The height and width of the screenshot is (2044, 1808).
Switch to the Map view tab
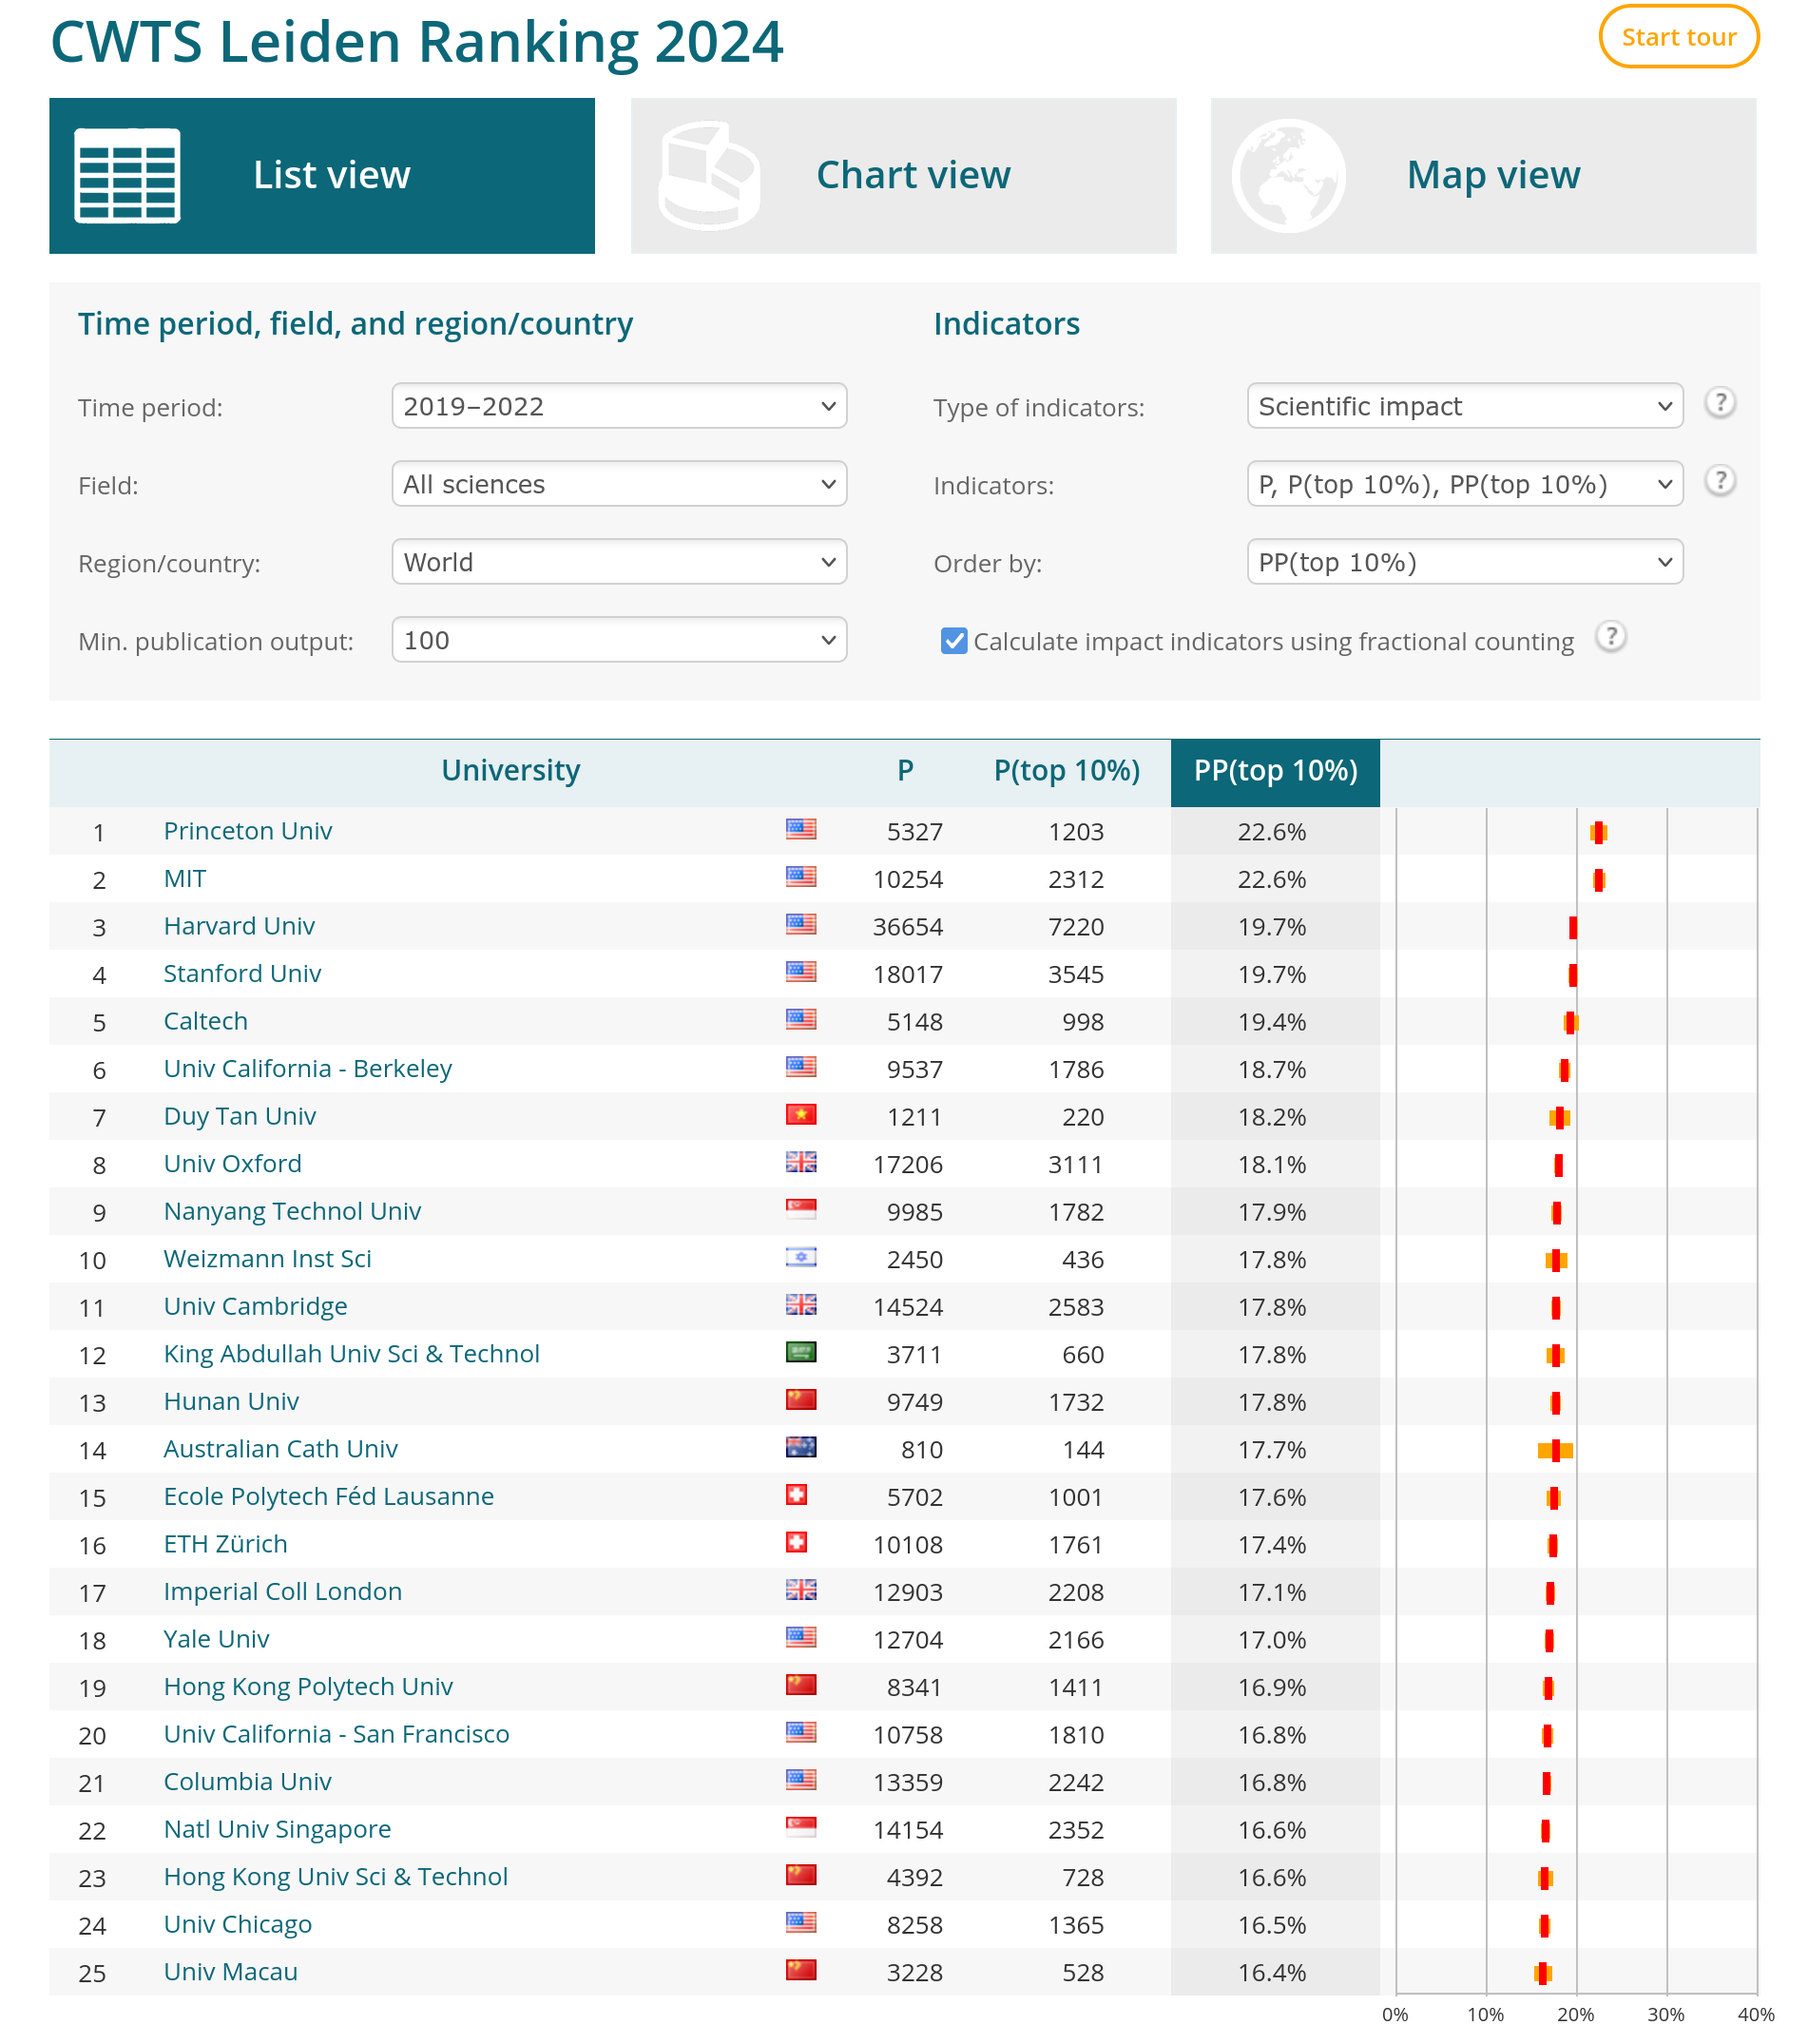click(1483, 175)
